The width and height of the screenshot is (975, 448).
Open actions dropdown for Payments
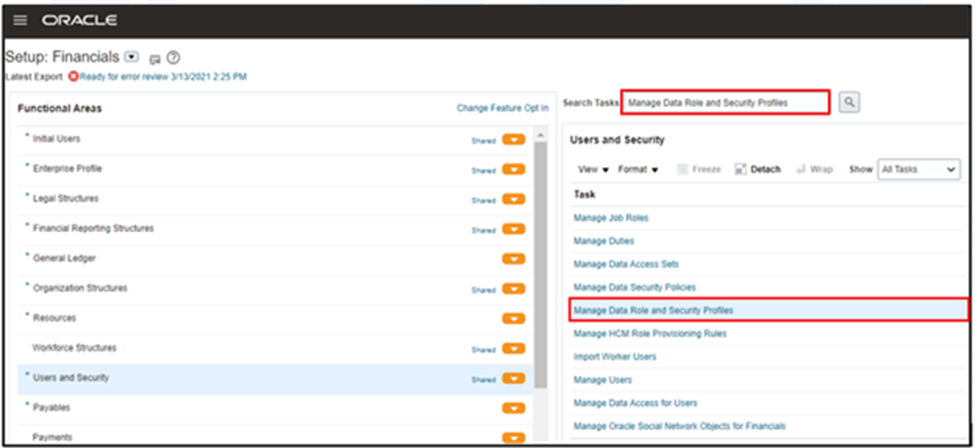(514, 437)
